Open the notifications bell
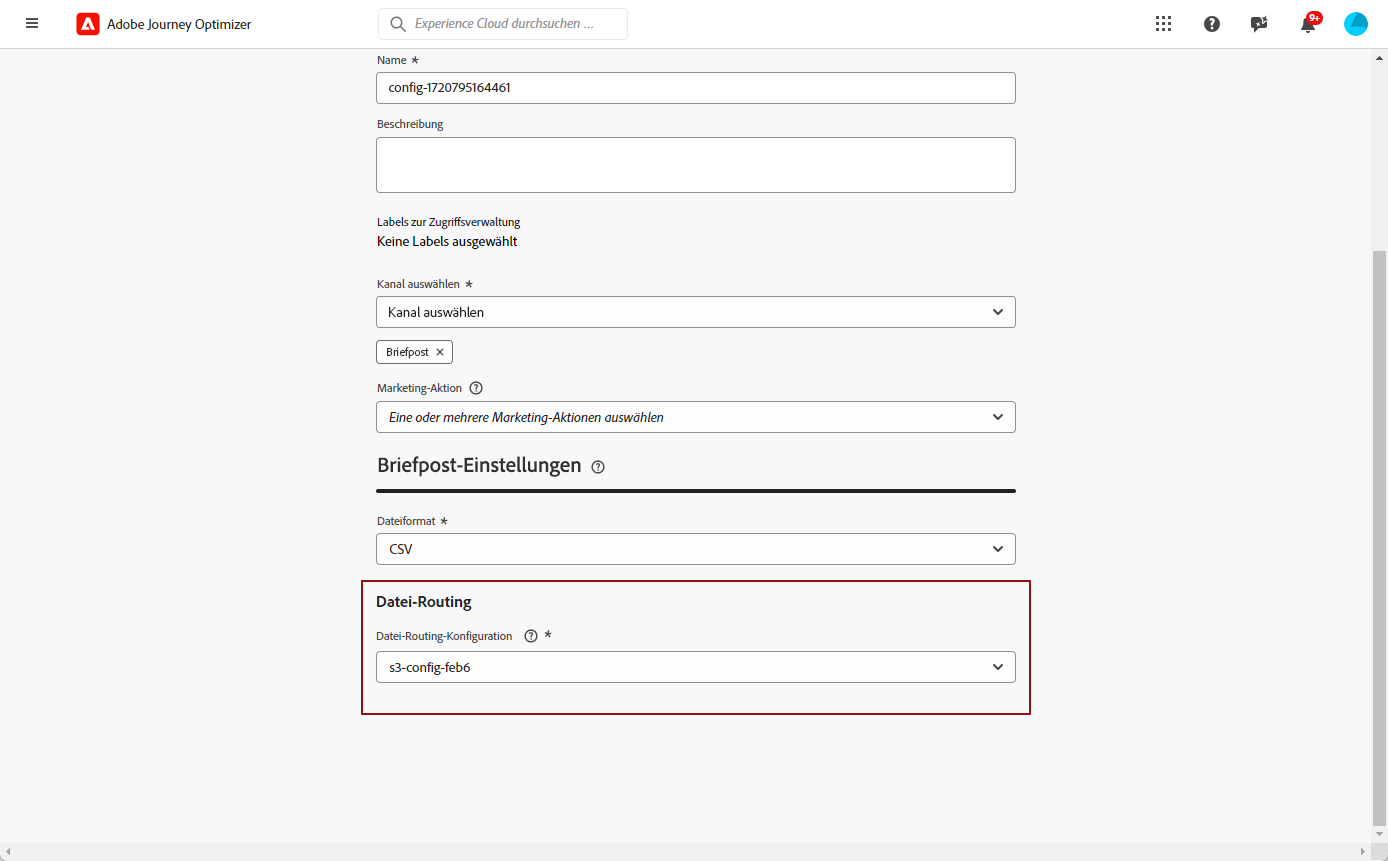1388x861 pixels. [x=1307, y=25]
